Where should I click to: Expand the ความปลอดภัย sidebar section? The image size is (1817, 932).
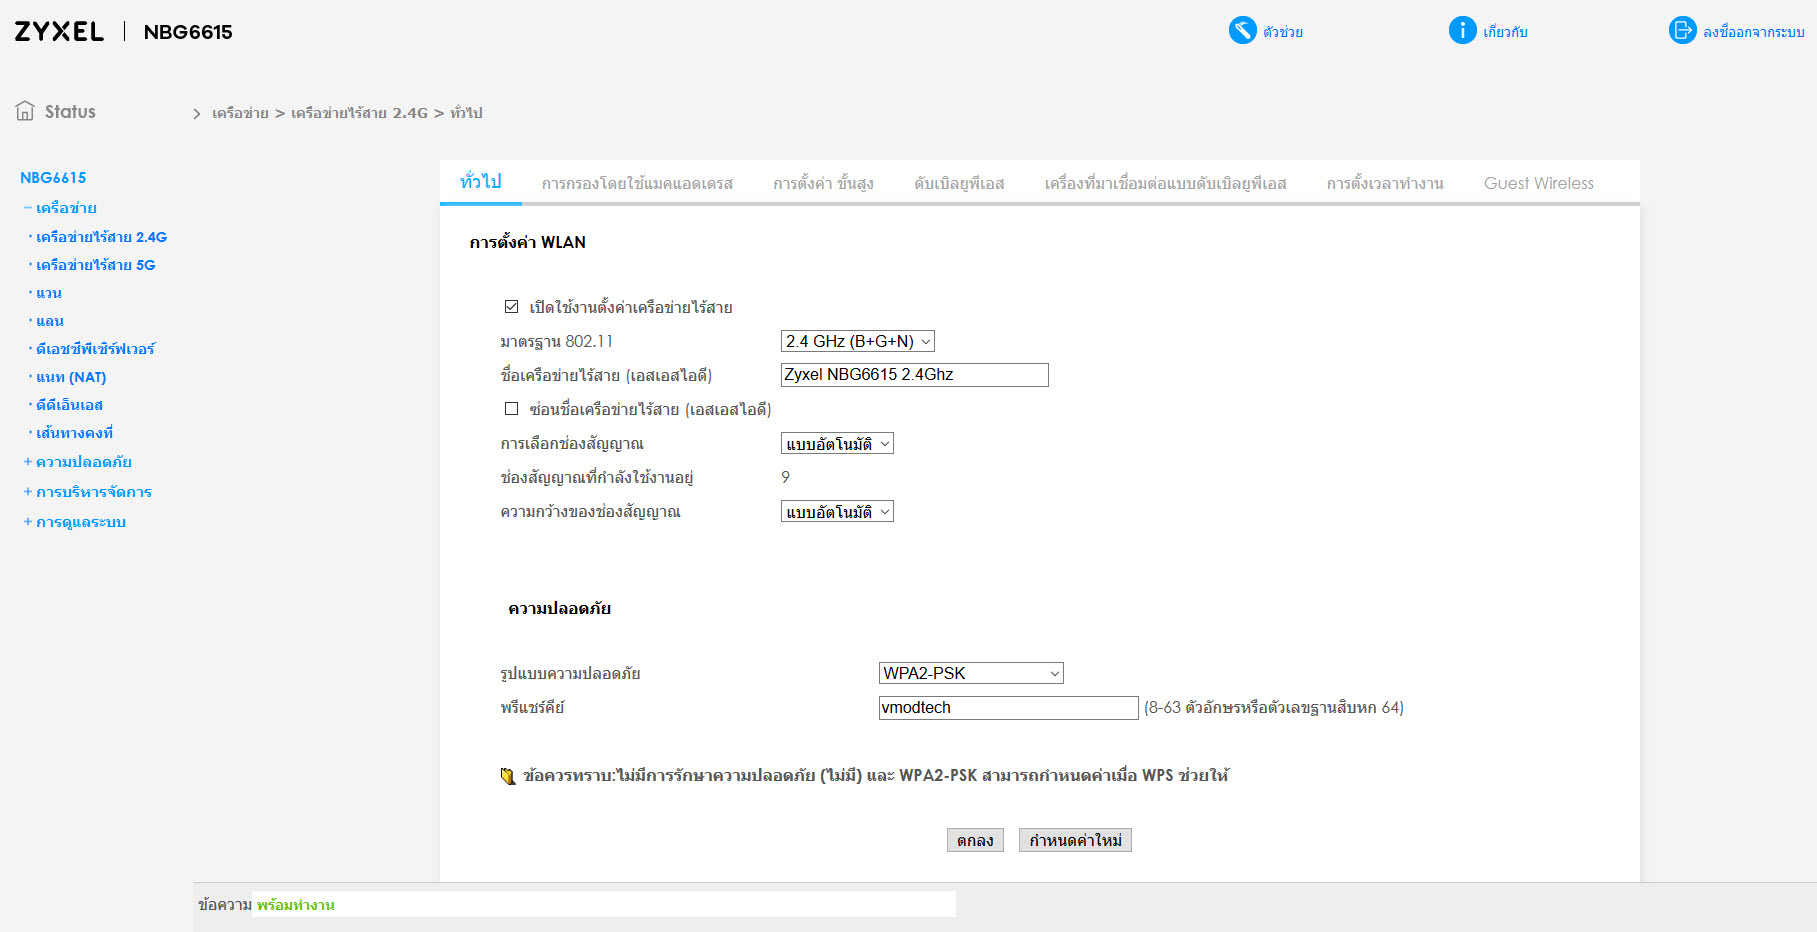coord(28,462)
